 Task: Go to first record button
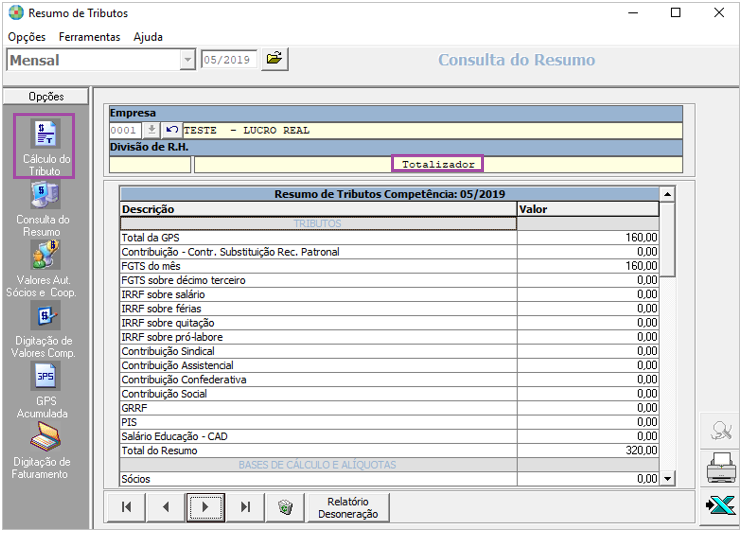pos(126,507)
